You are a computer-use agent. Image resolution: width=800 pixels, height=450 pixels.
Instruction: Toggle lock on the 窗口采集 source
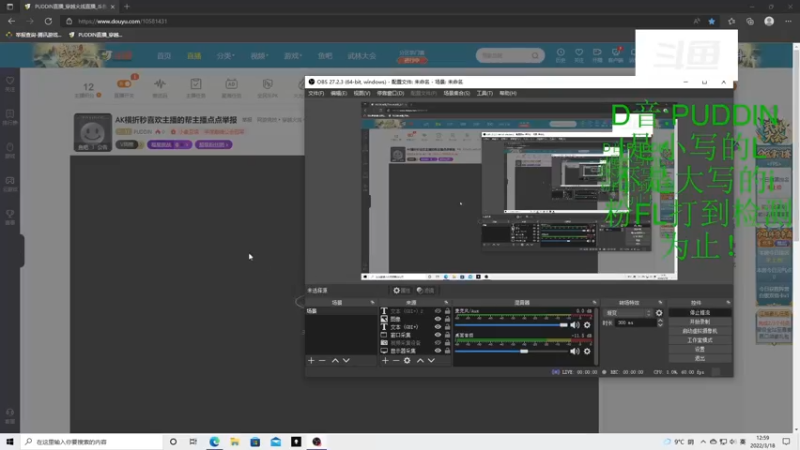[x=447, y=335]
